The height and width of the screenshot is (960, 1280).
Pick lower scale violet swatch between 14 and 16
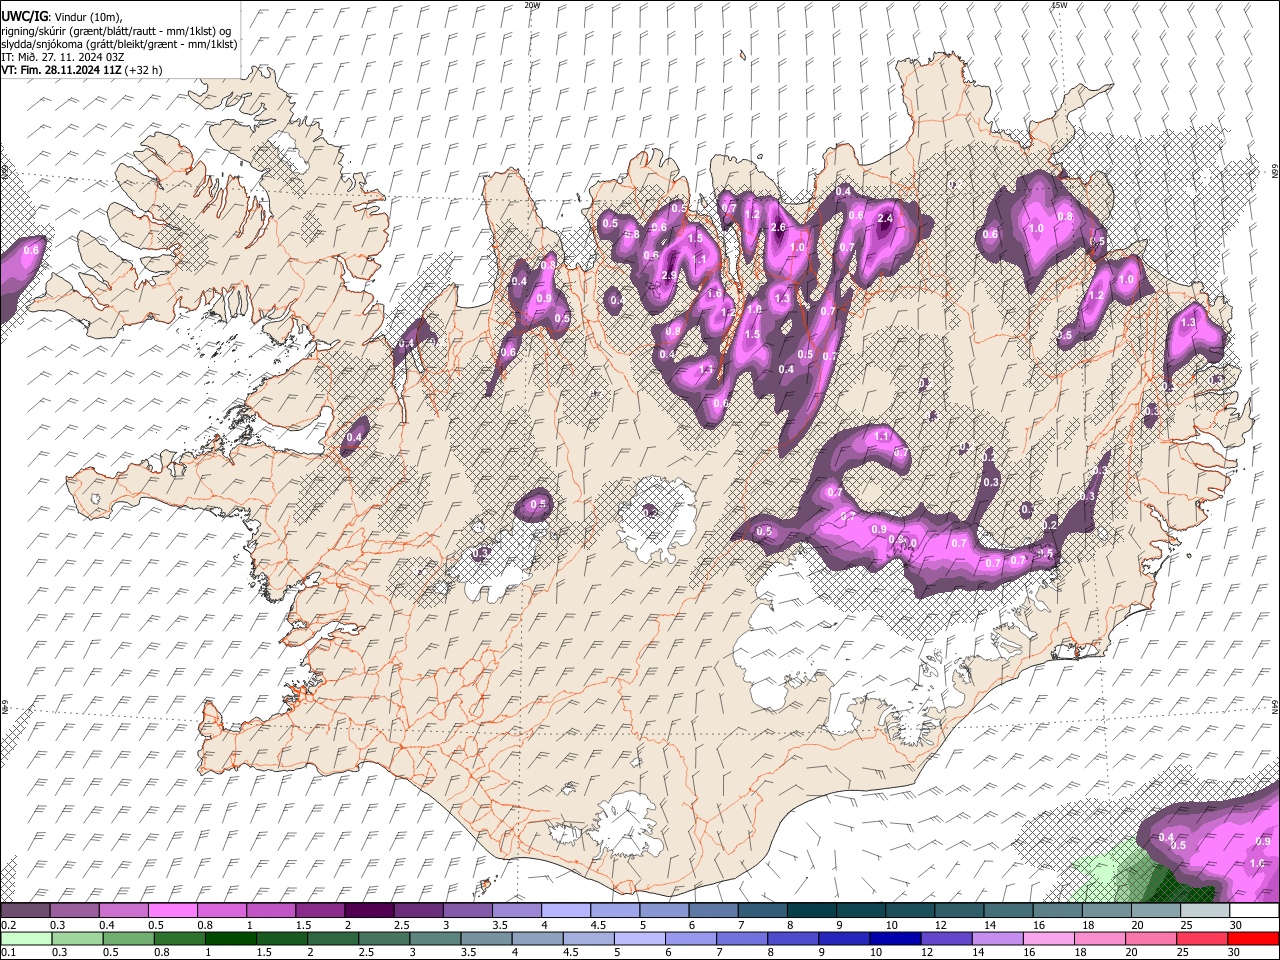tap(996, 938)
